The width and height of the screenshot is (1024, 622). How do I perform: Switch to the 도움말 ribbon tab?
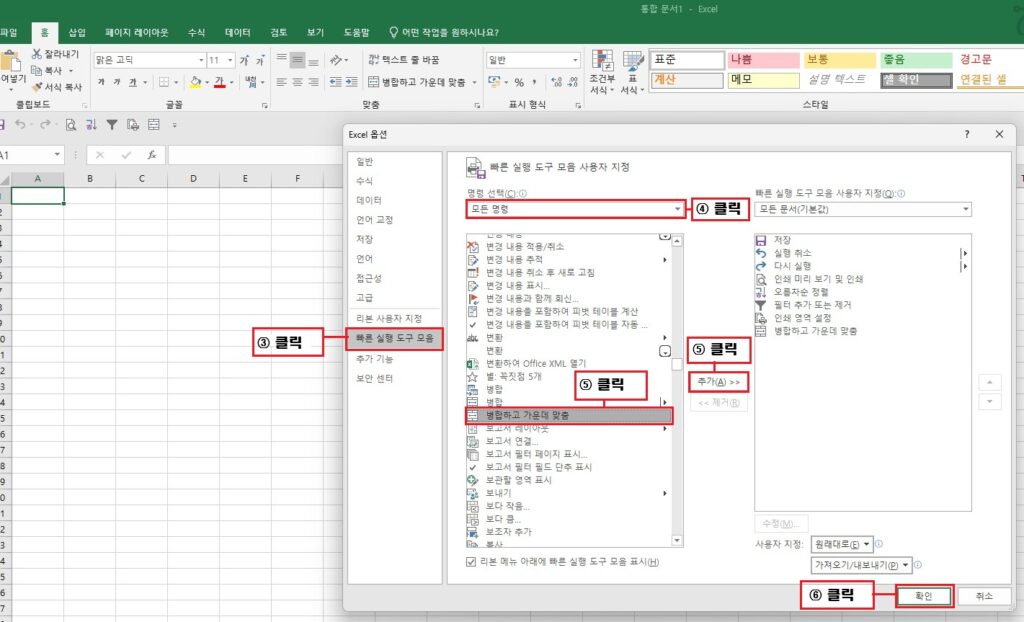point(357,32)
